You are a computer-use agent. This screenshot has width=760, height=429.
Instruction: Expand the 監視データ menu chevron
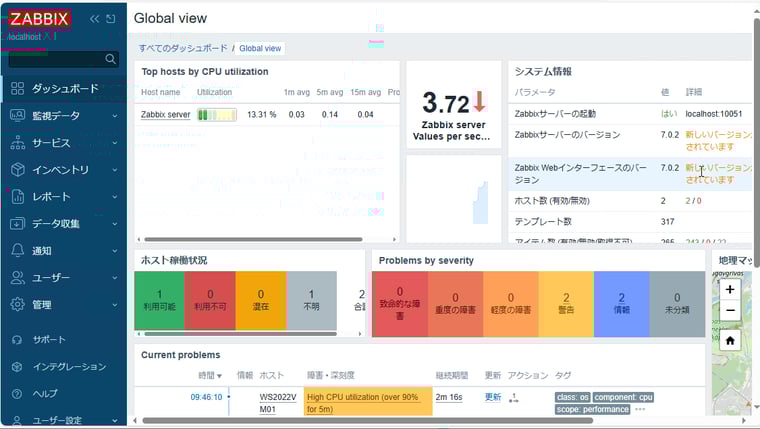click(115, 116)
